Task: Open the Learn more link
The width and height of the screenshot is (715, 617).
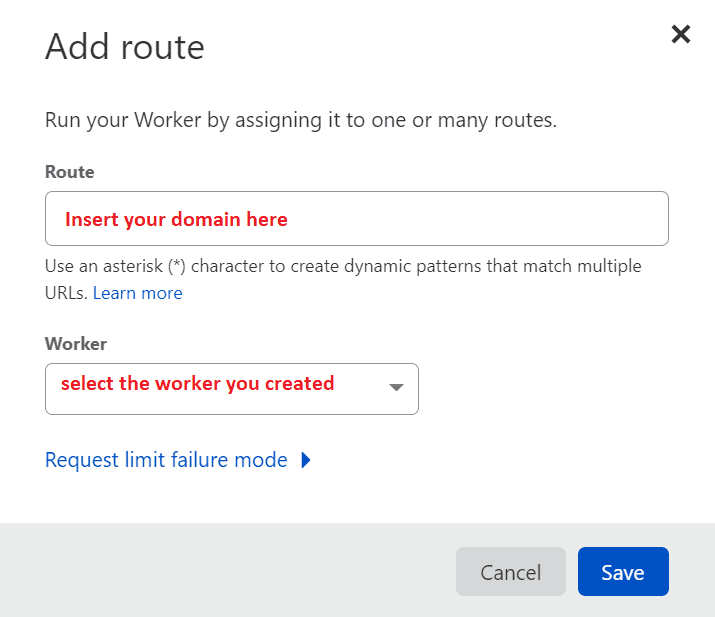Action: (137, 293)
